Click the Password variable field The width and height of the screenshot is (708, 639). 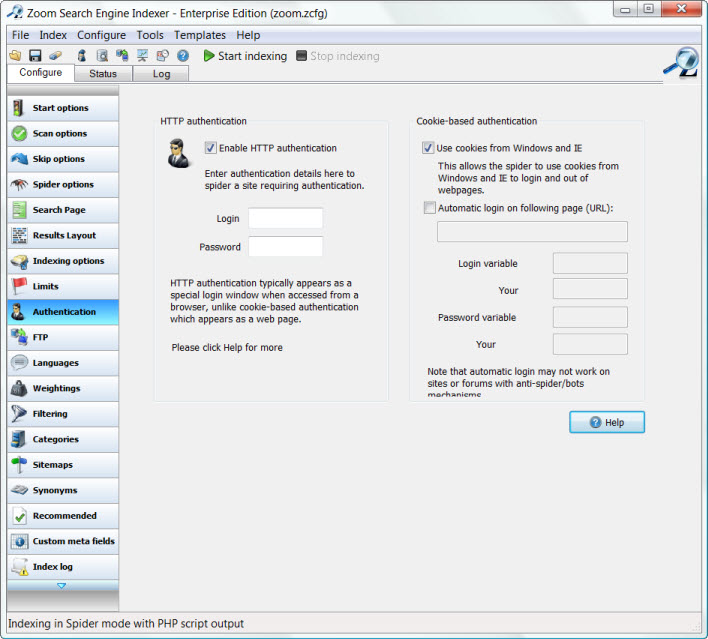pyautogui.click(x=590, y=317)
